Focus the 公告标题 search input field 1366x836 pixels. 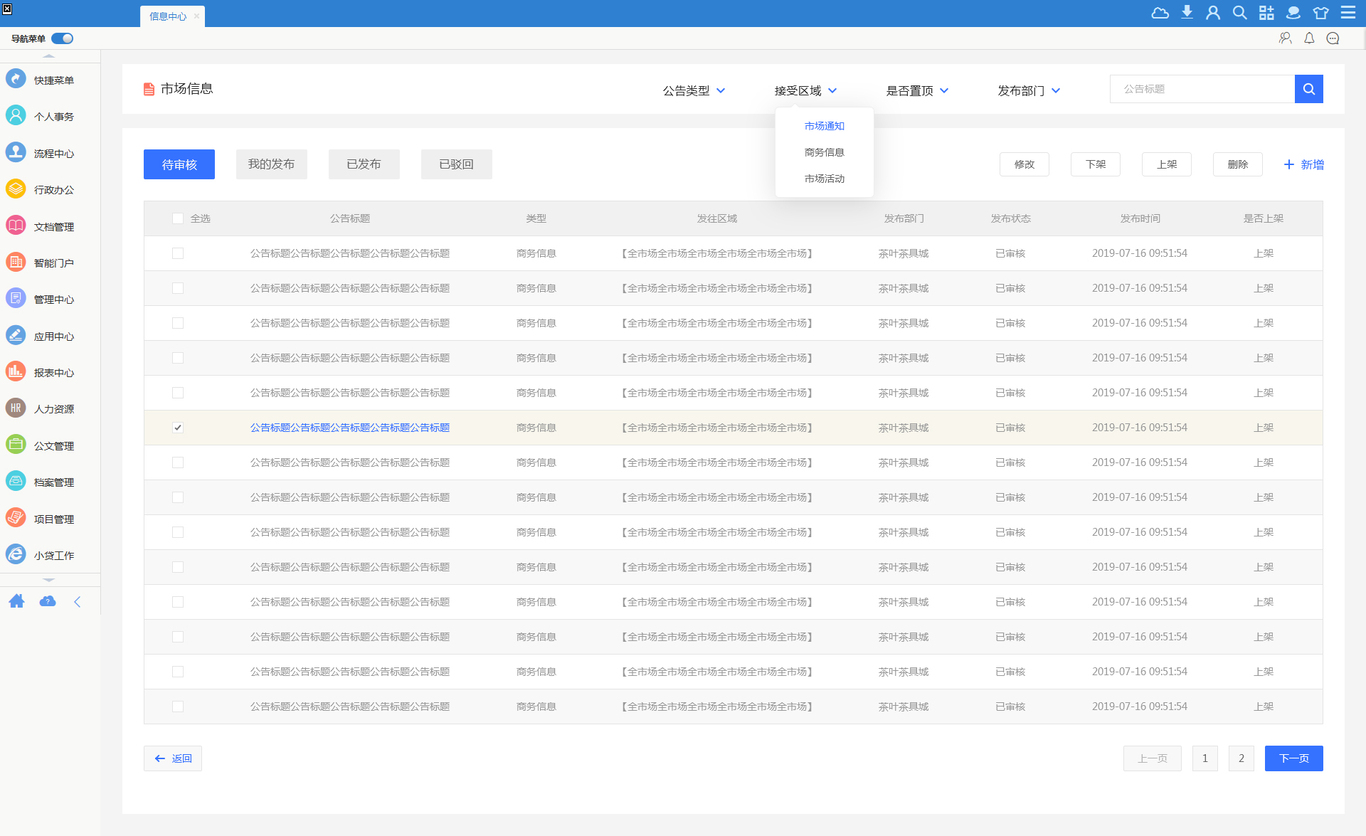tap(1202, 89)
